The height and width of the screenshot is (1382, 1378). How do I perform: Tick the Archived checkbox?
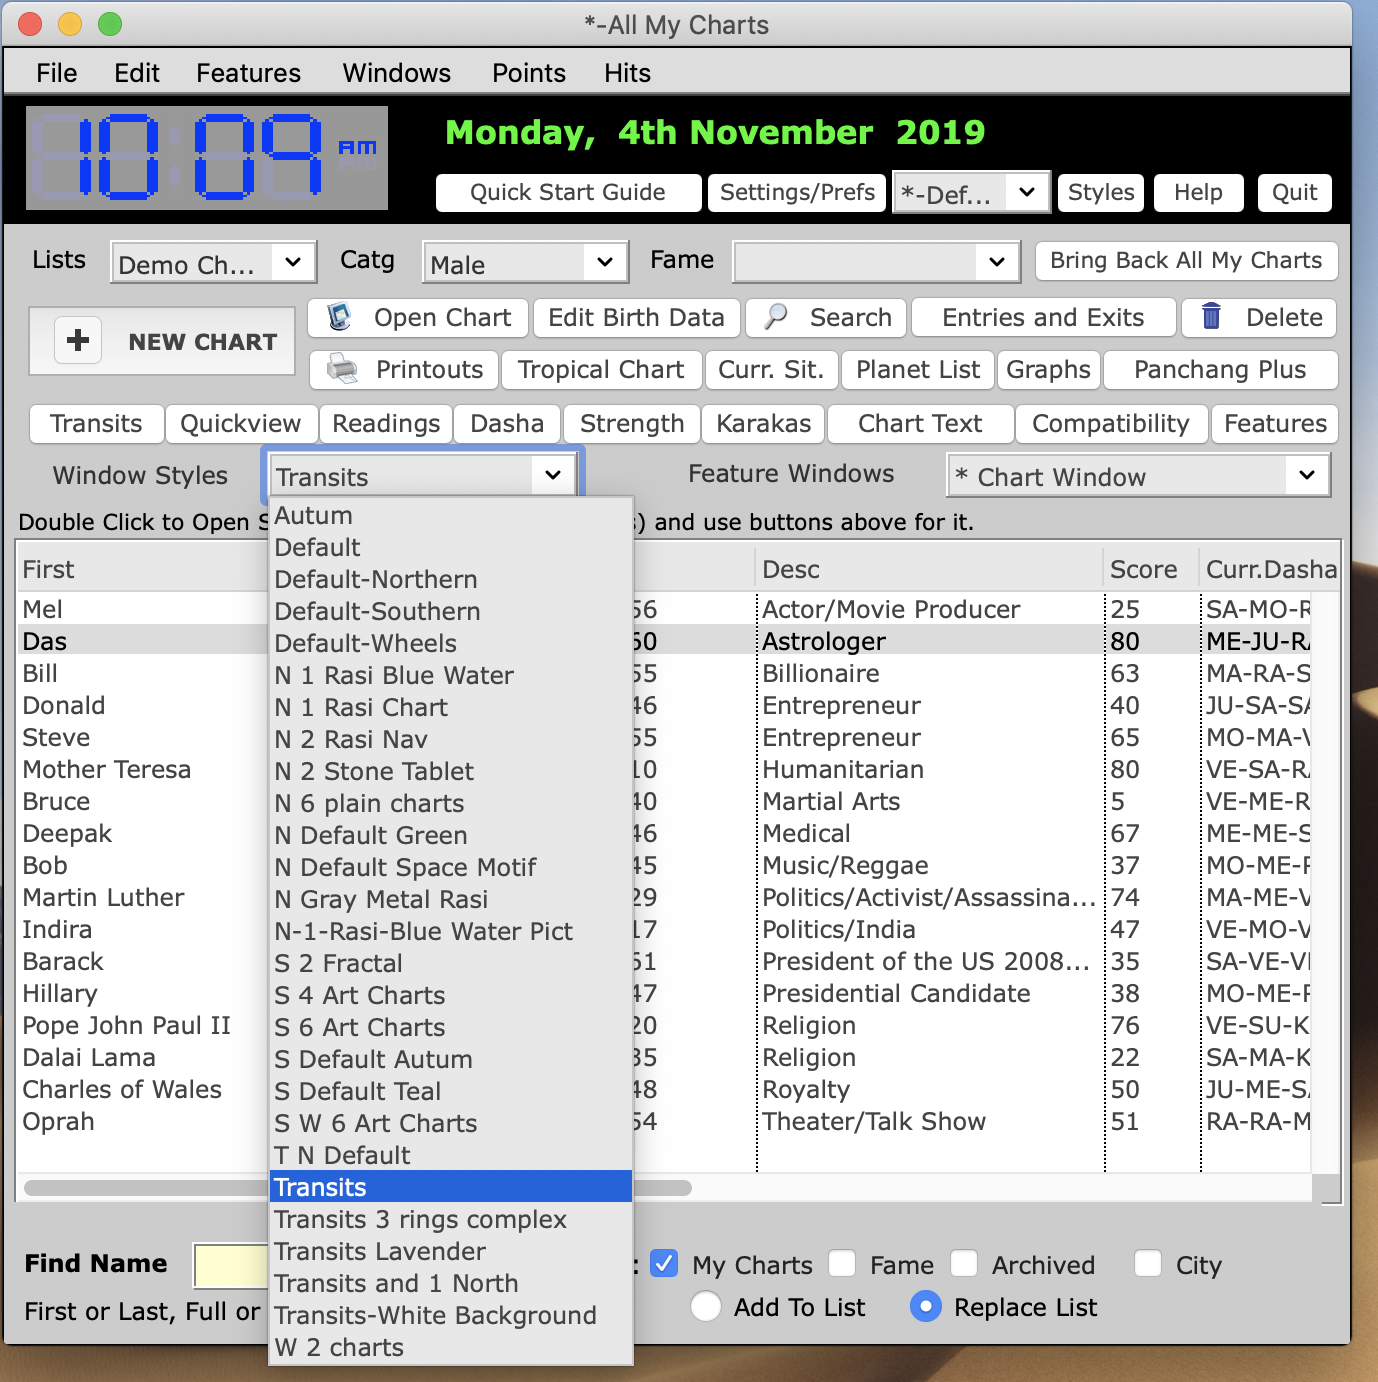(x=964, y=1264)
